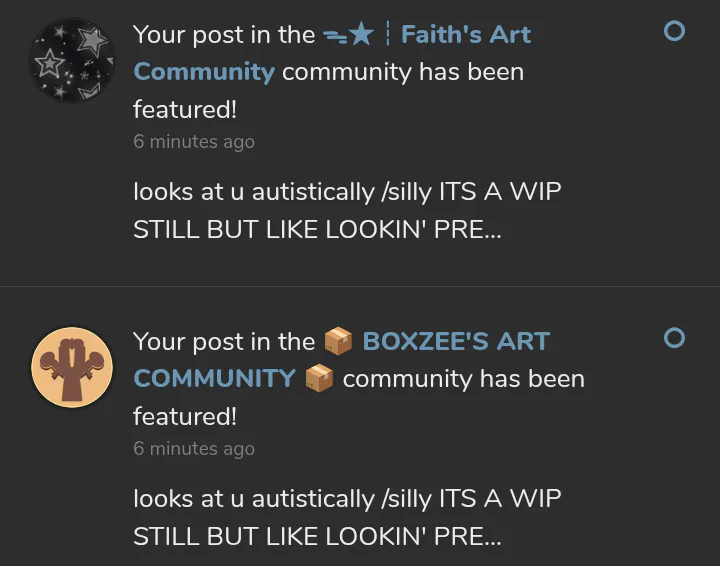Click 'community has been' text in Boxzee's notification
The image size is (720, 566).
(x=464, y=379)
